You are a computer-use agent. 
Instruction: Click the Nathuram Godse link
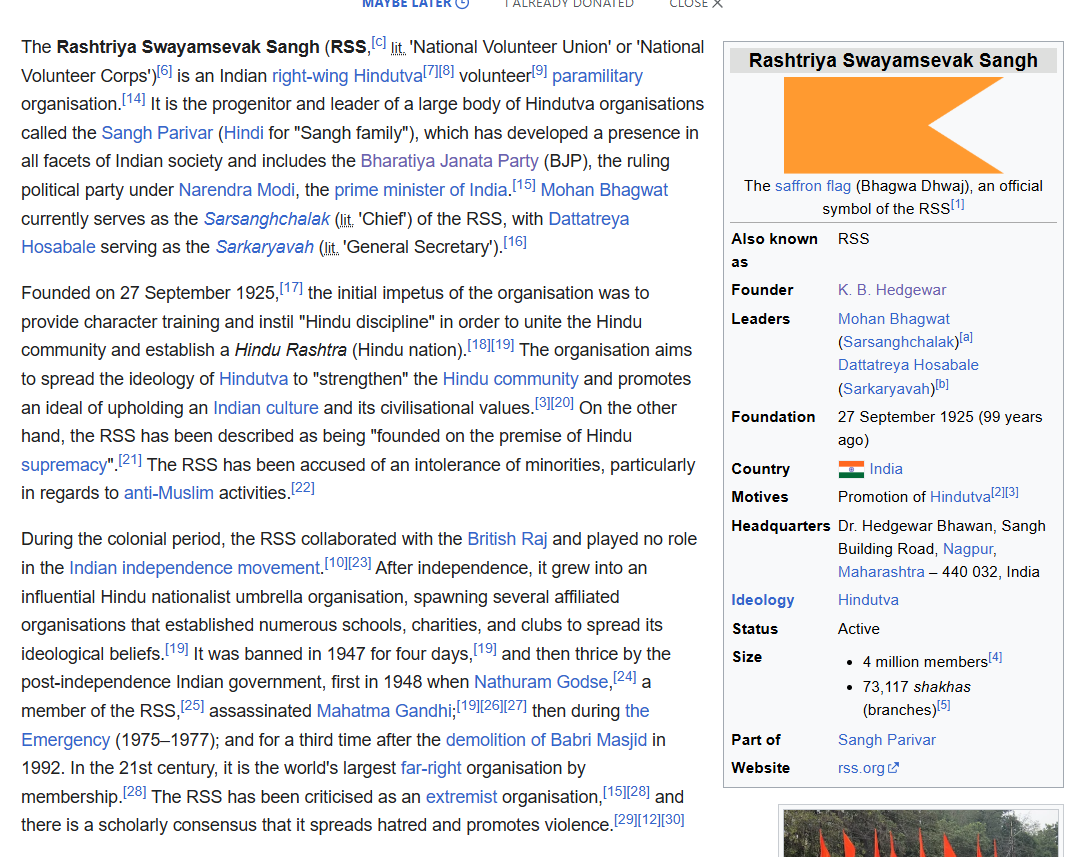[541, 682]
